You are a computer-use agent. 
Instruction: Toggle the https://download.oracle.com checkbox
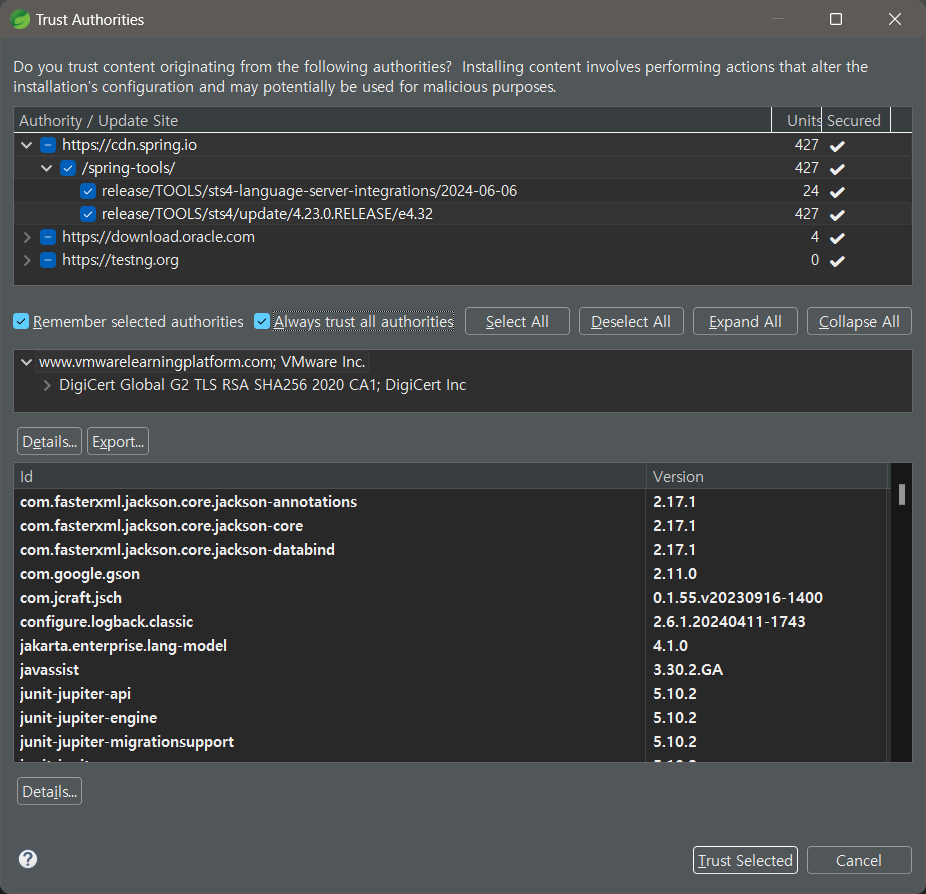pos(48,237)
